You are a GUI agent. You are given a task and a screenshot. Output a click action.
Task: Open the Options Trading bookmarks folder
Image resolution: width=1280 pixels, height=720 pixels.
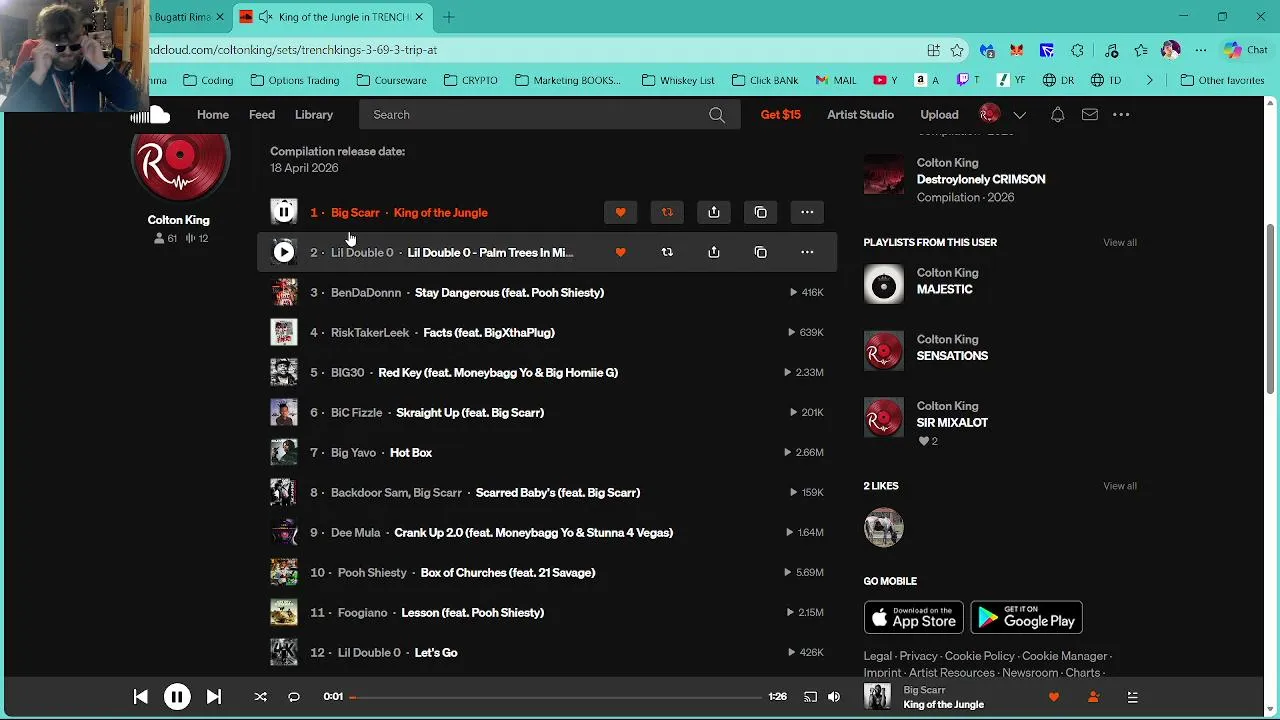pyautogui.click(x=295, y=80)
